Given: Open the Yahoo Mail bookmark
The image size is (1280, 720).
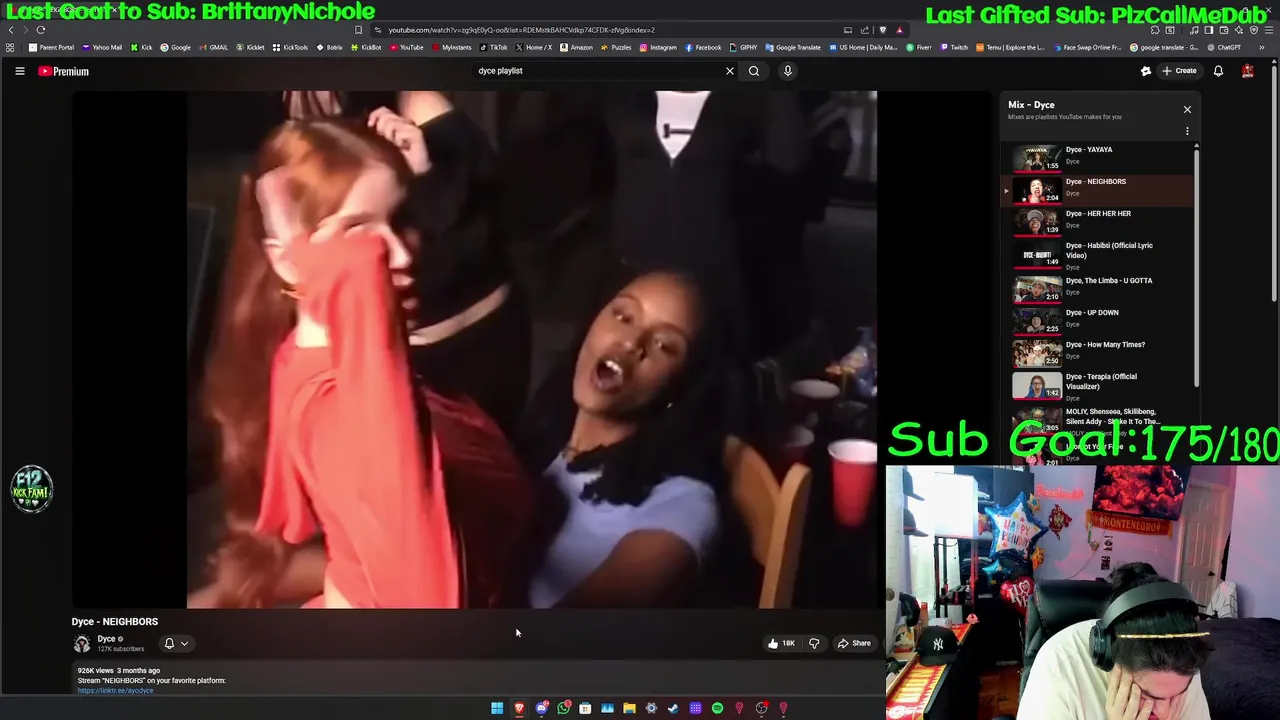Looking at the screenshot, I should (x=102, y=47).
